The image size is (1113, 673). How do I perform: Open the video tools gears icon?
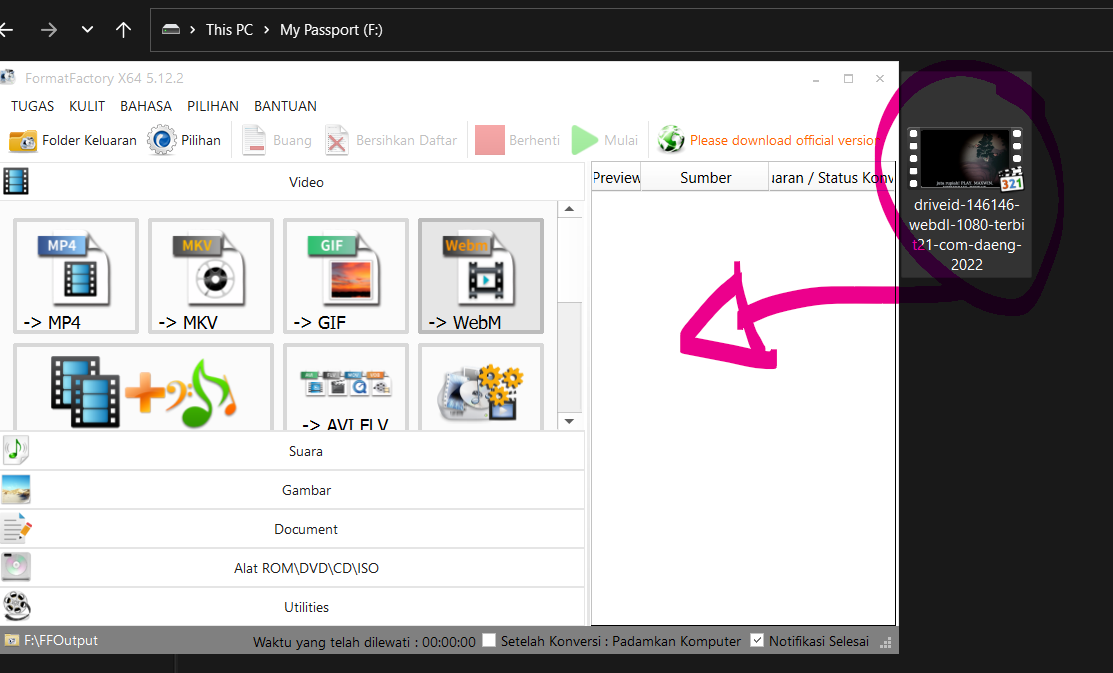tap(481, 388)
